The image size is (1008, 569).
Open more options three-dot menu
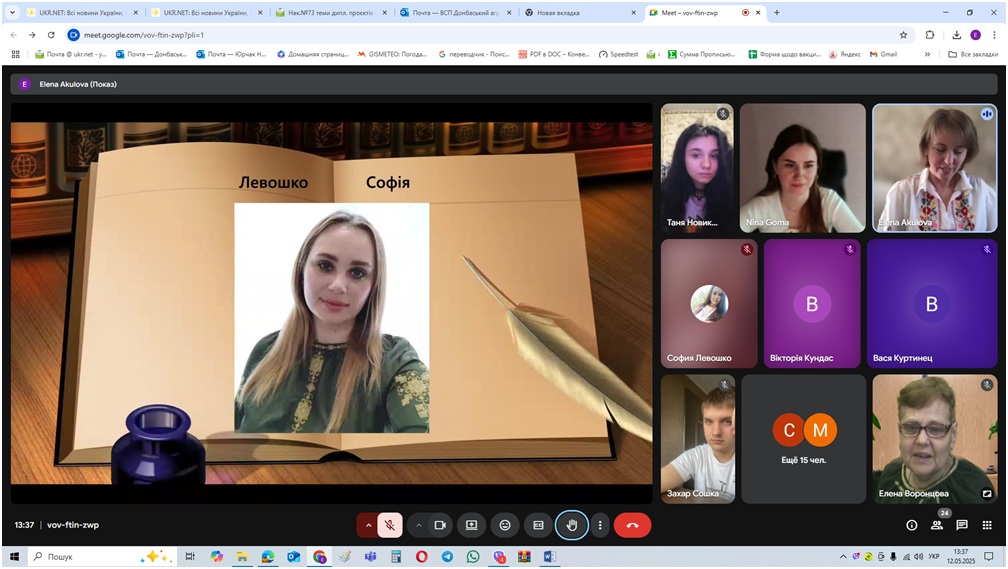[600, 525]
